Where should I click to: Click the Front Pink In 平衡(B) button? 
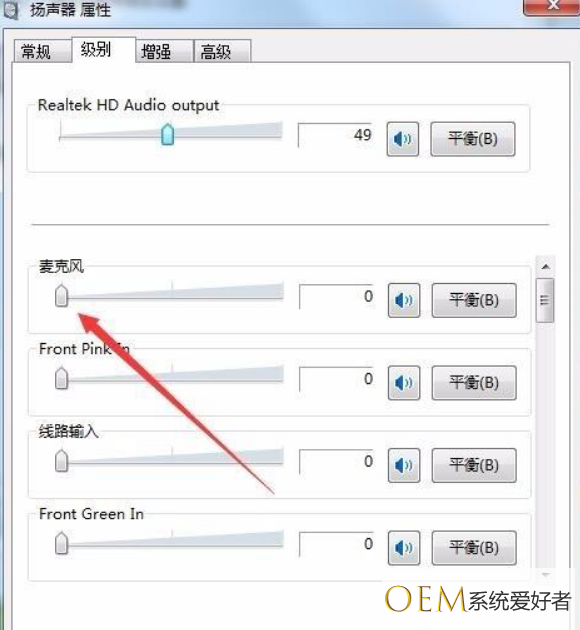click(474, 383)
